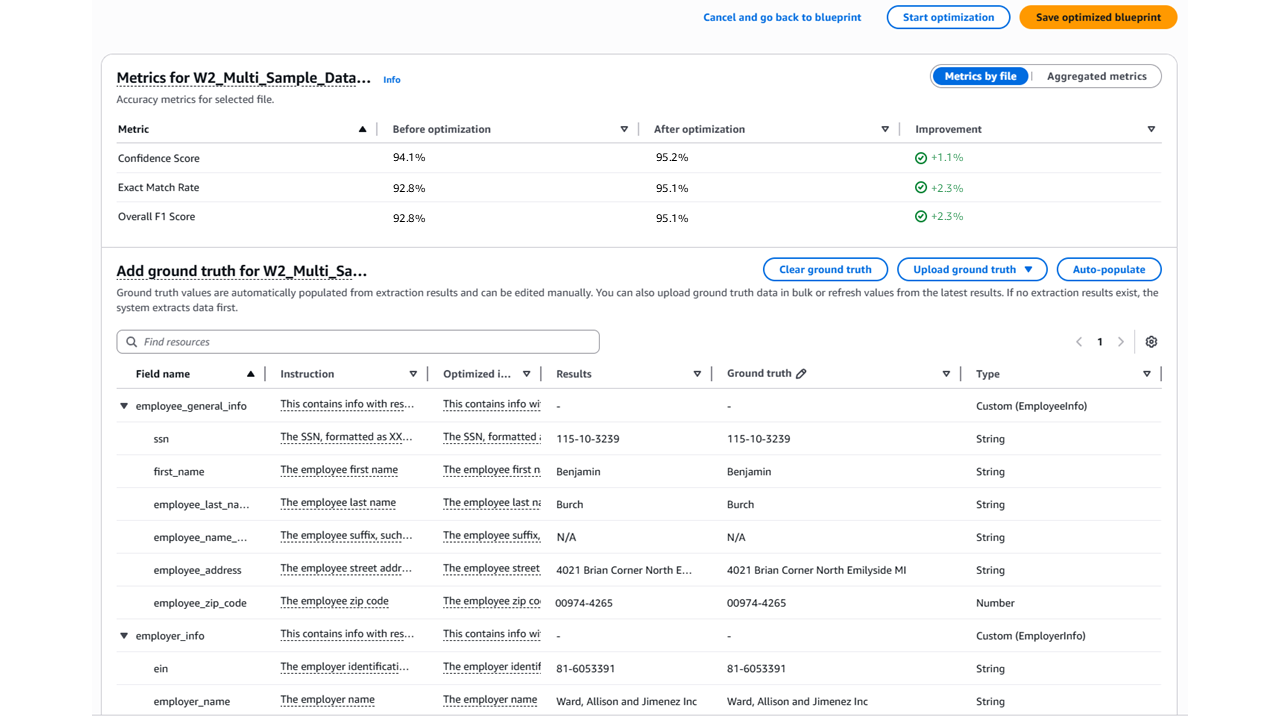
Task: Sort by Field name ascending arrow
Action: click(x=250, y=374)
